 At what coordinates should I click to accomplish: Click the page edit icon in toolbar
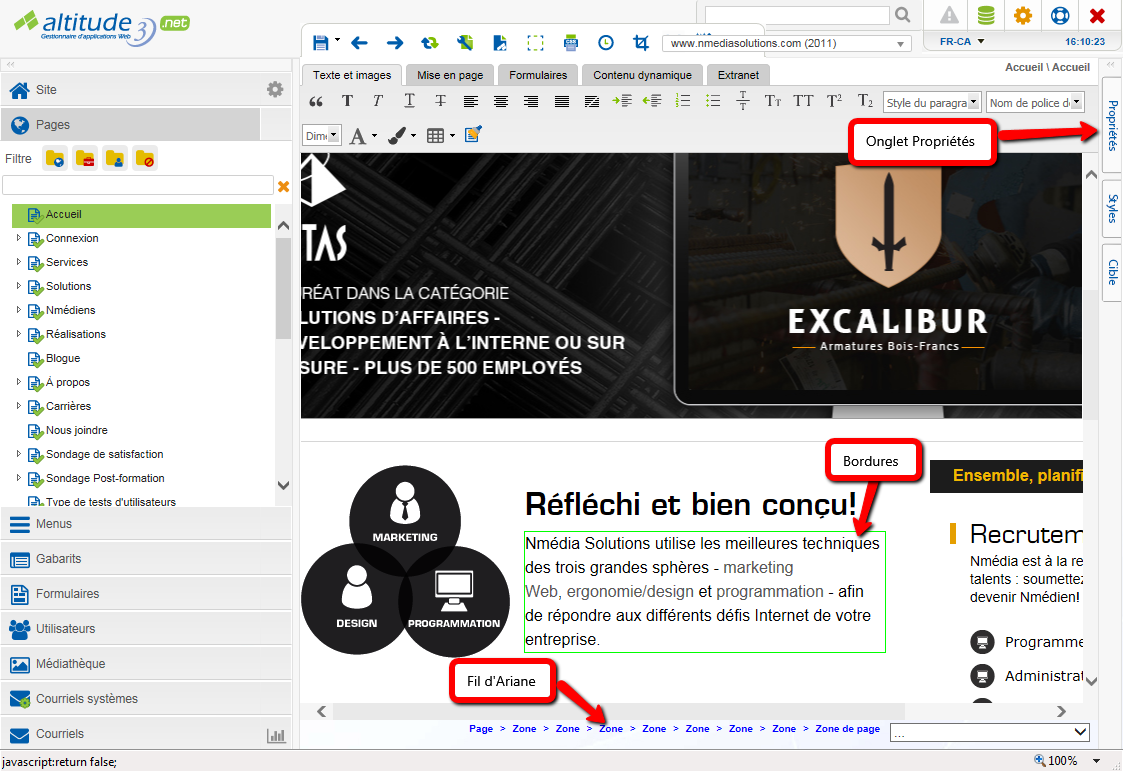point(500,43)
